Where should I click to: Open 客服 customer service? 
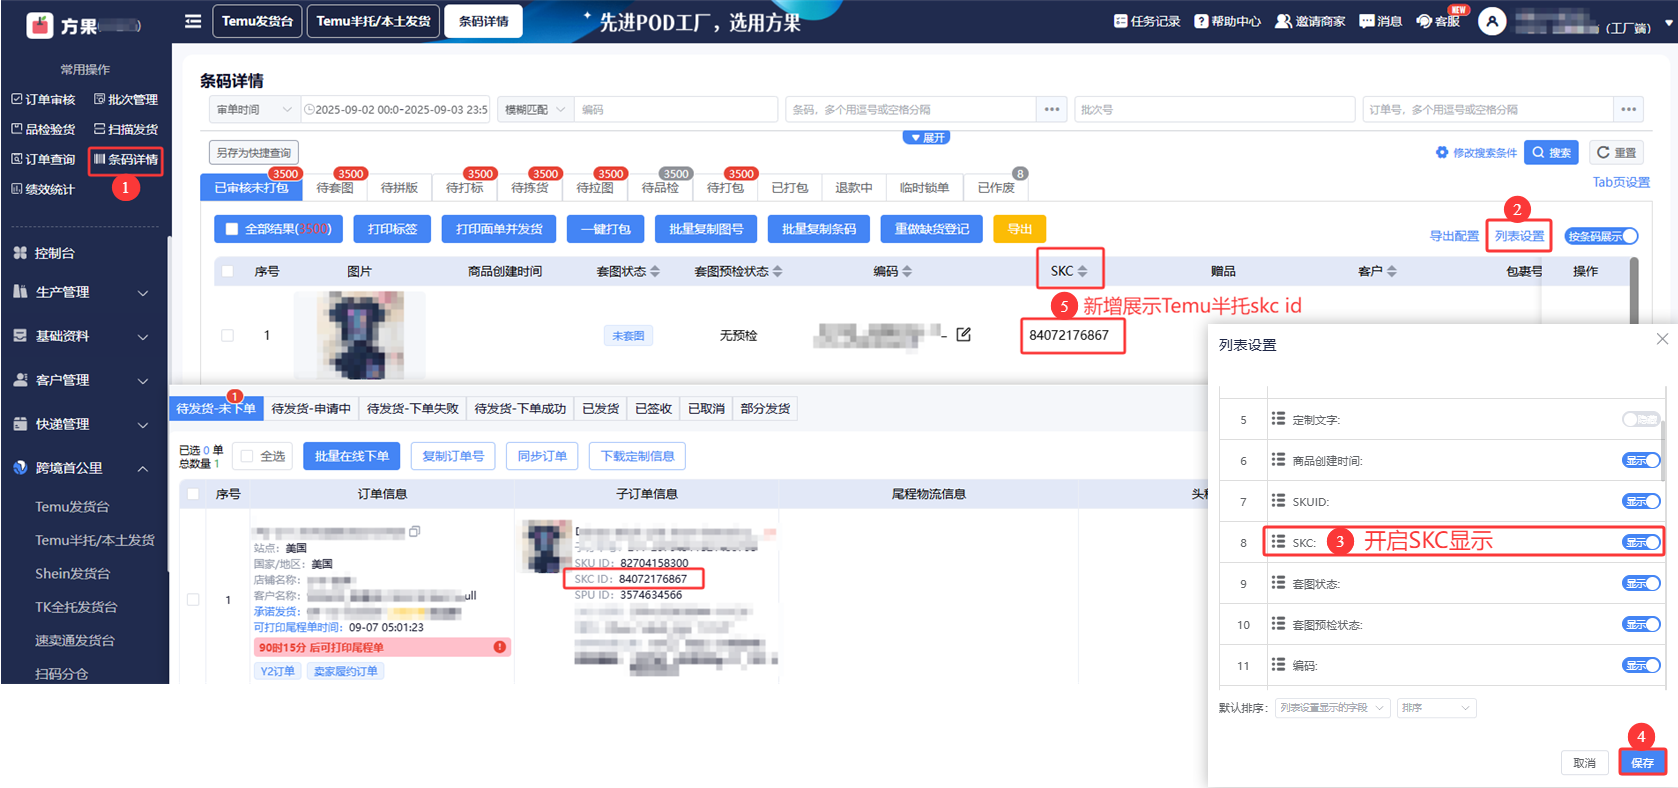click(1438, 21)
